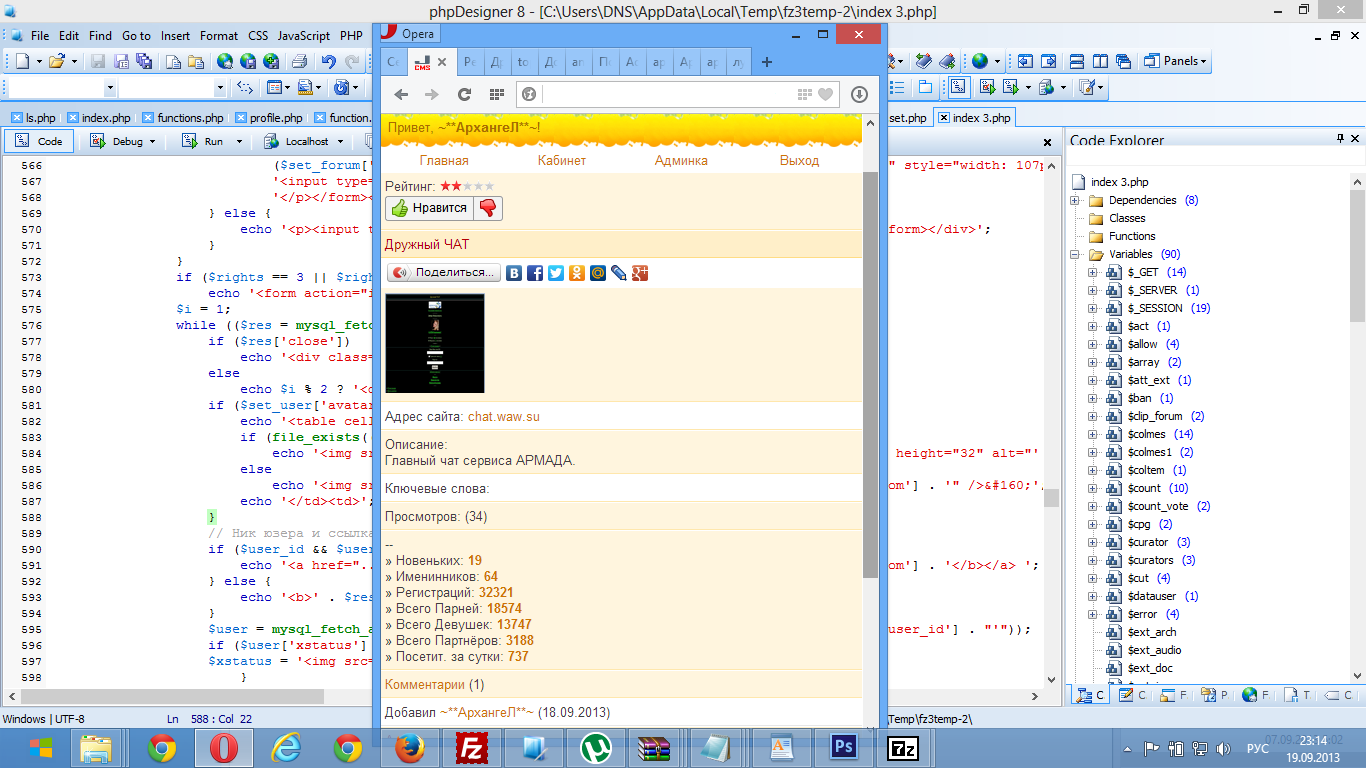Launch FileZilla from the taskbar
The height and width of the screenshot is (768, 1366).
470,747
